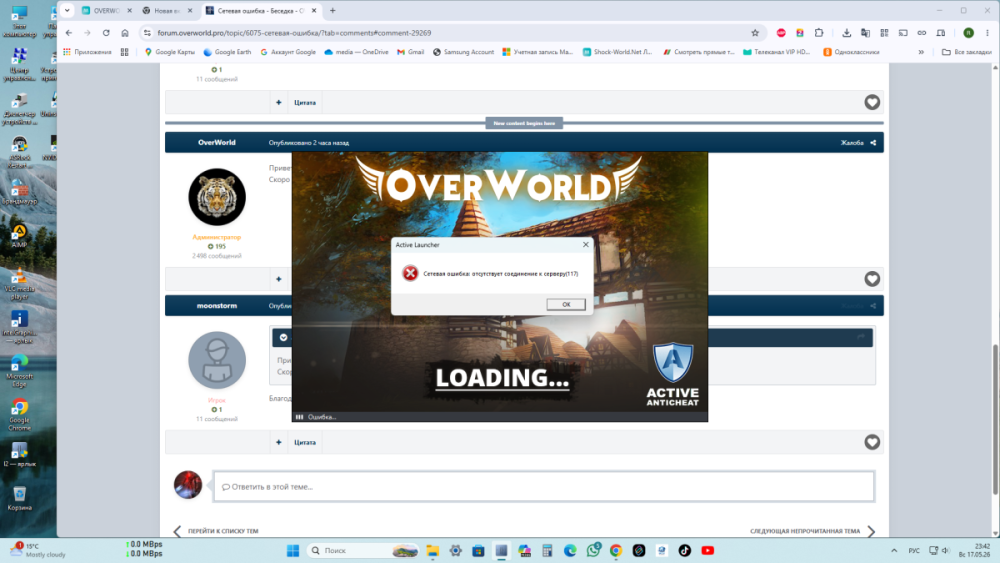Viewport: 1000px width, 563px height.
Task: Multiquote moonstorm's post with plus
Action: coord(279,442)
